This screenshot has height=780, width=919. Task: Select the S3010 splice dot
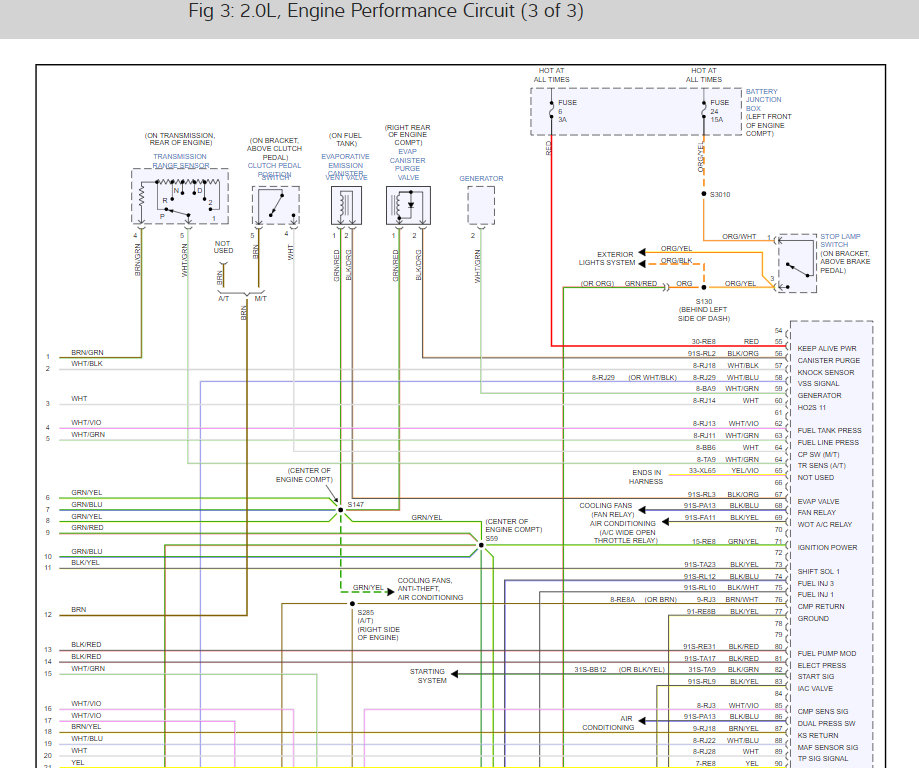(x=704, y=194)
